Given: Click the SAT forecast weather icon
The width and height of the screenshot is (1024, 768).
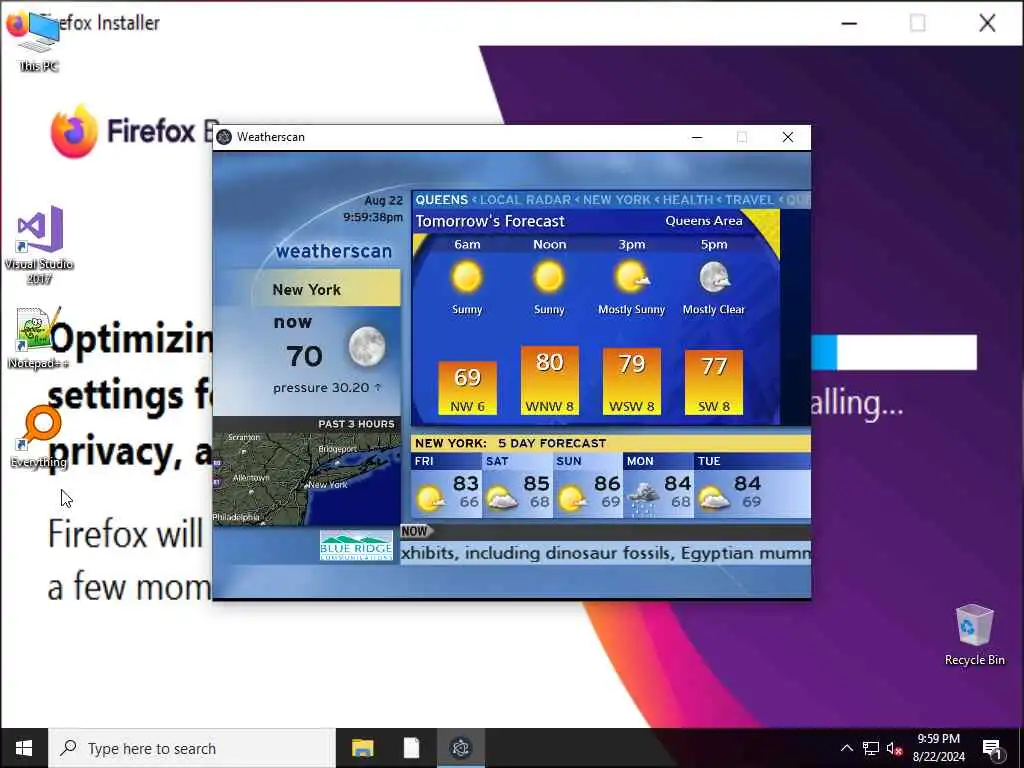Looking at the screenshot, I should click(x=502, y=500).
